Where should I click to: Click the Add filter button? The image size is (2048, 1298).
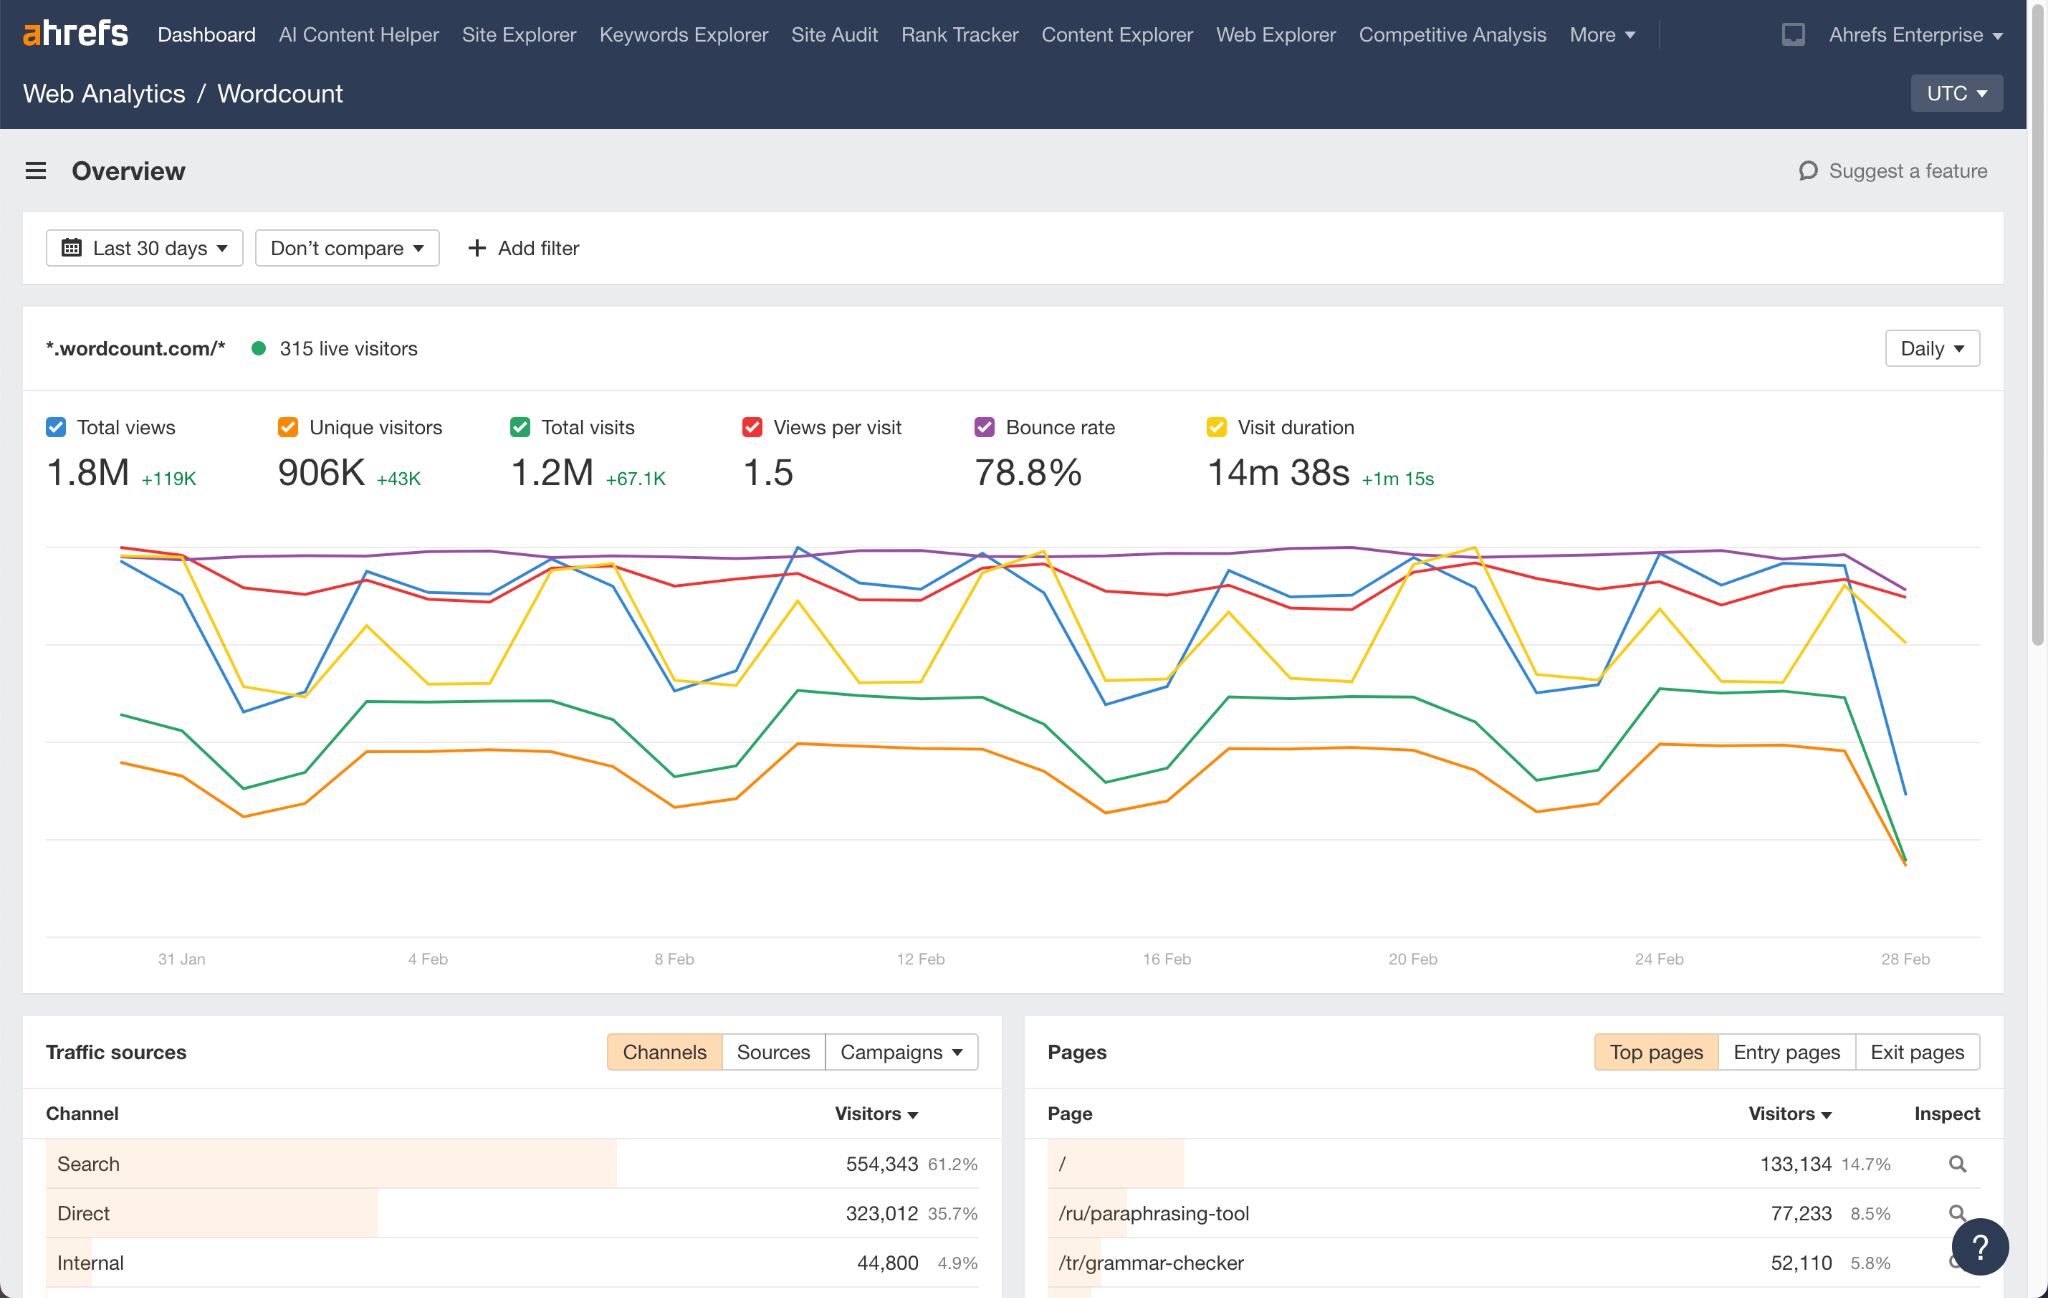click(523, 248)
